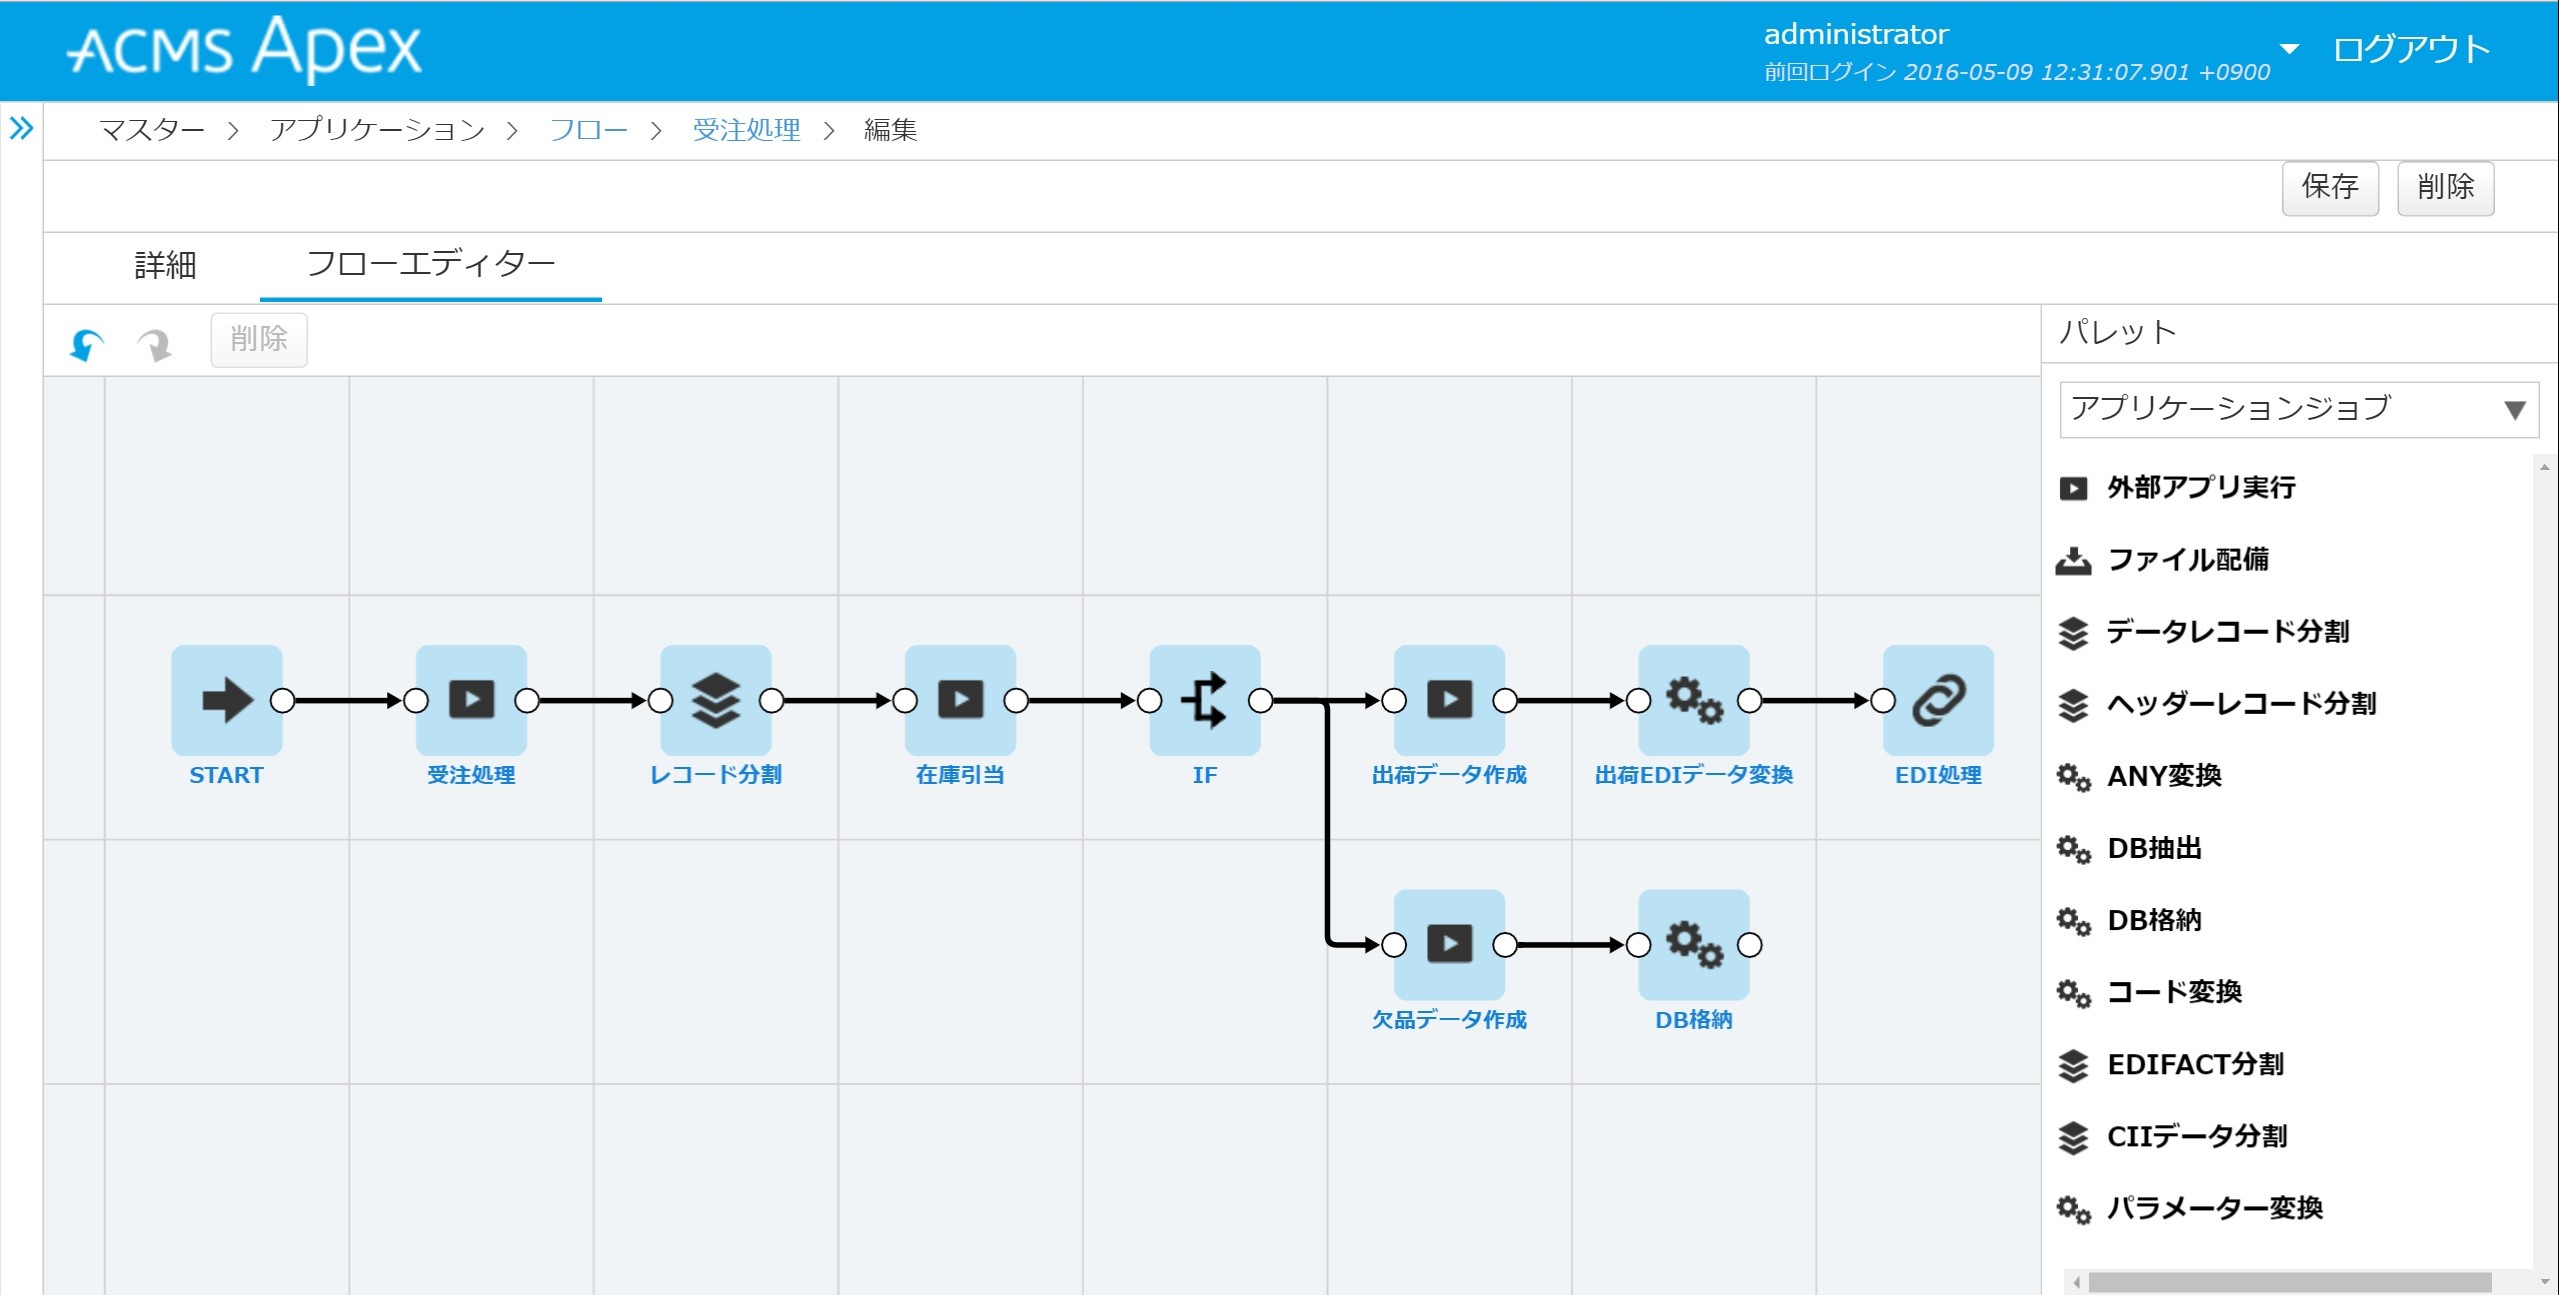Click the output port of IF node
Screen dimensions: 2559x1295
tap(1261, 701)
